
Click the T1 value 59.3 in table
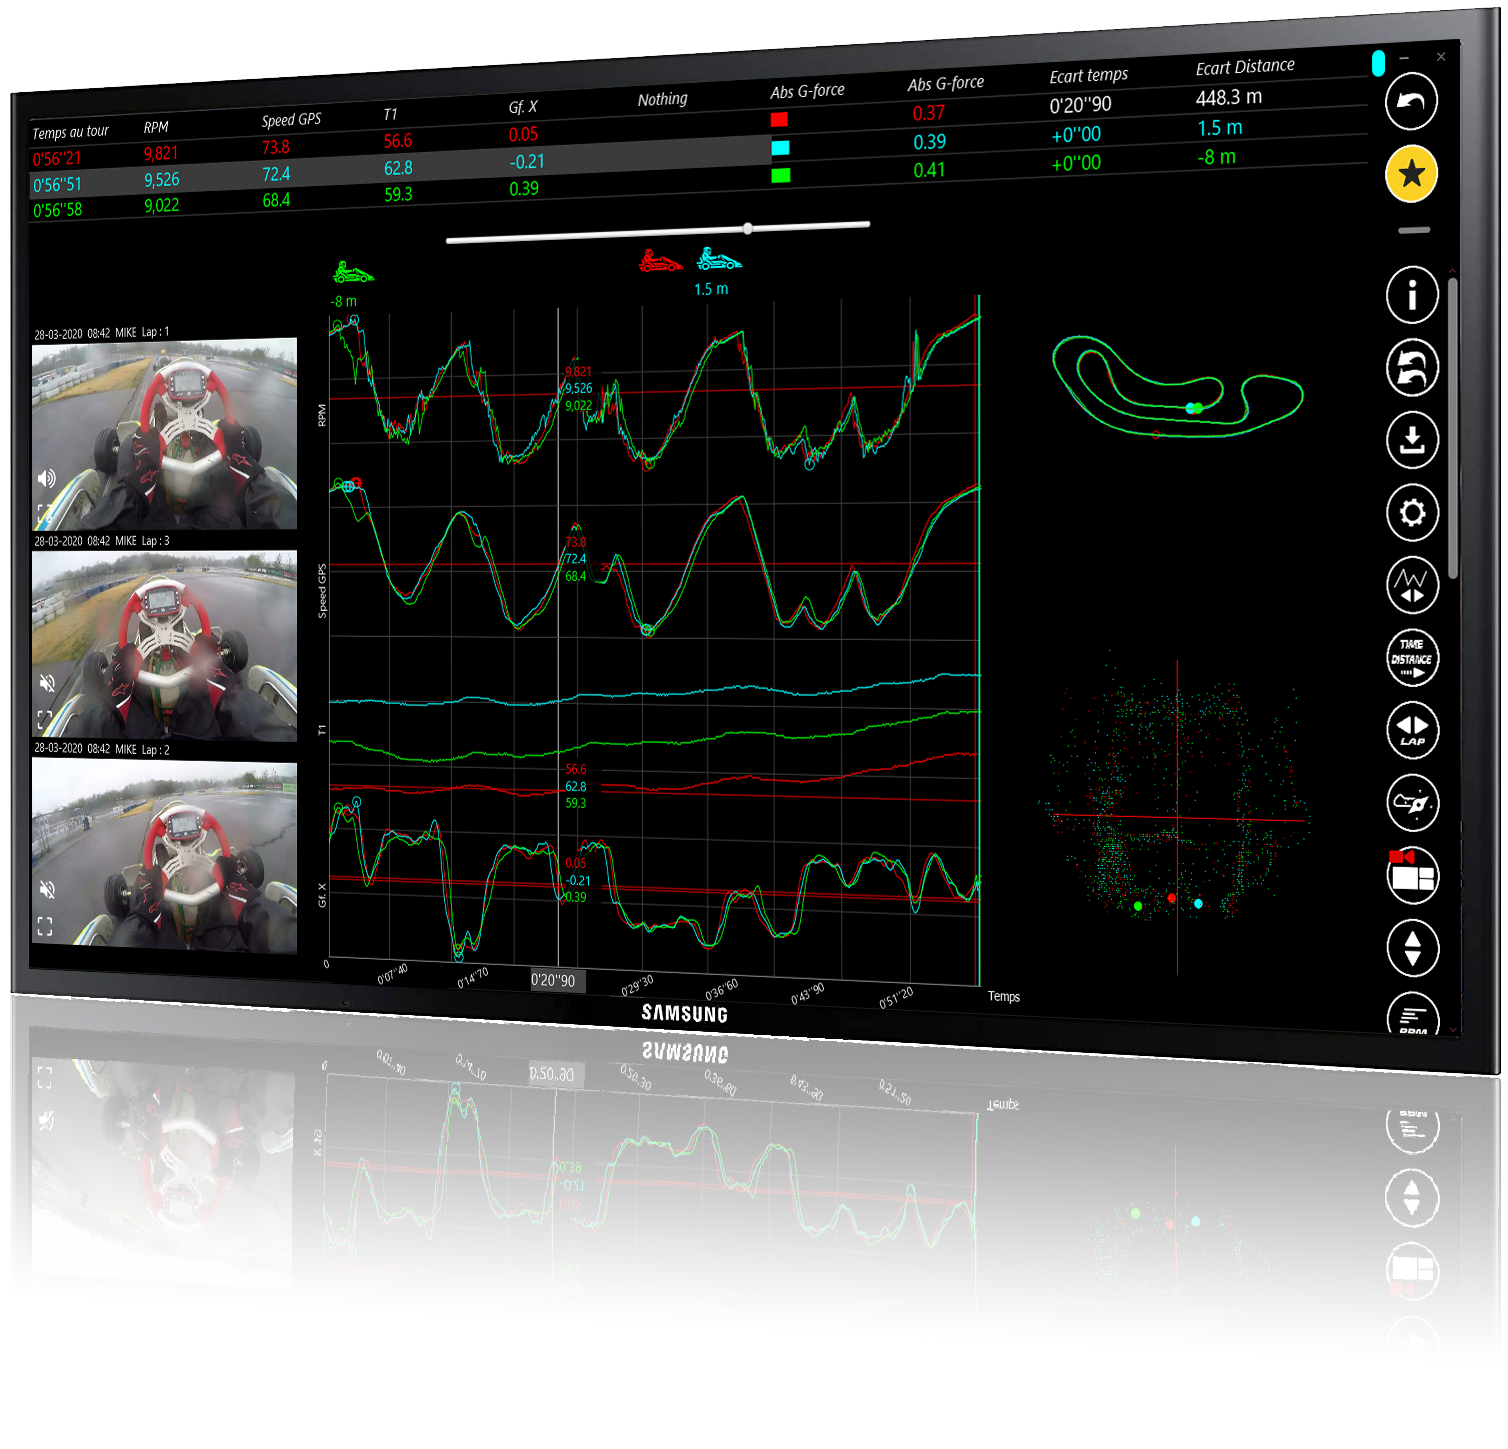pyautogui.click(x=398, y=194)
